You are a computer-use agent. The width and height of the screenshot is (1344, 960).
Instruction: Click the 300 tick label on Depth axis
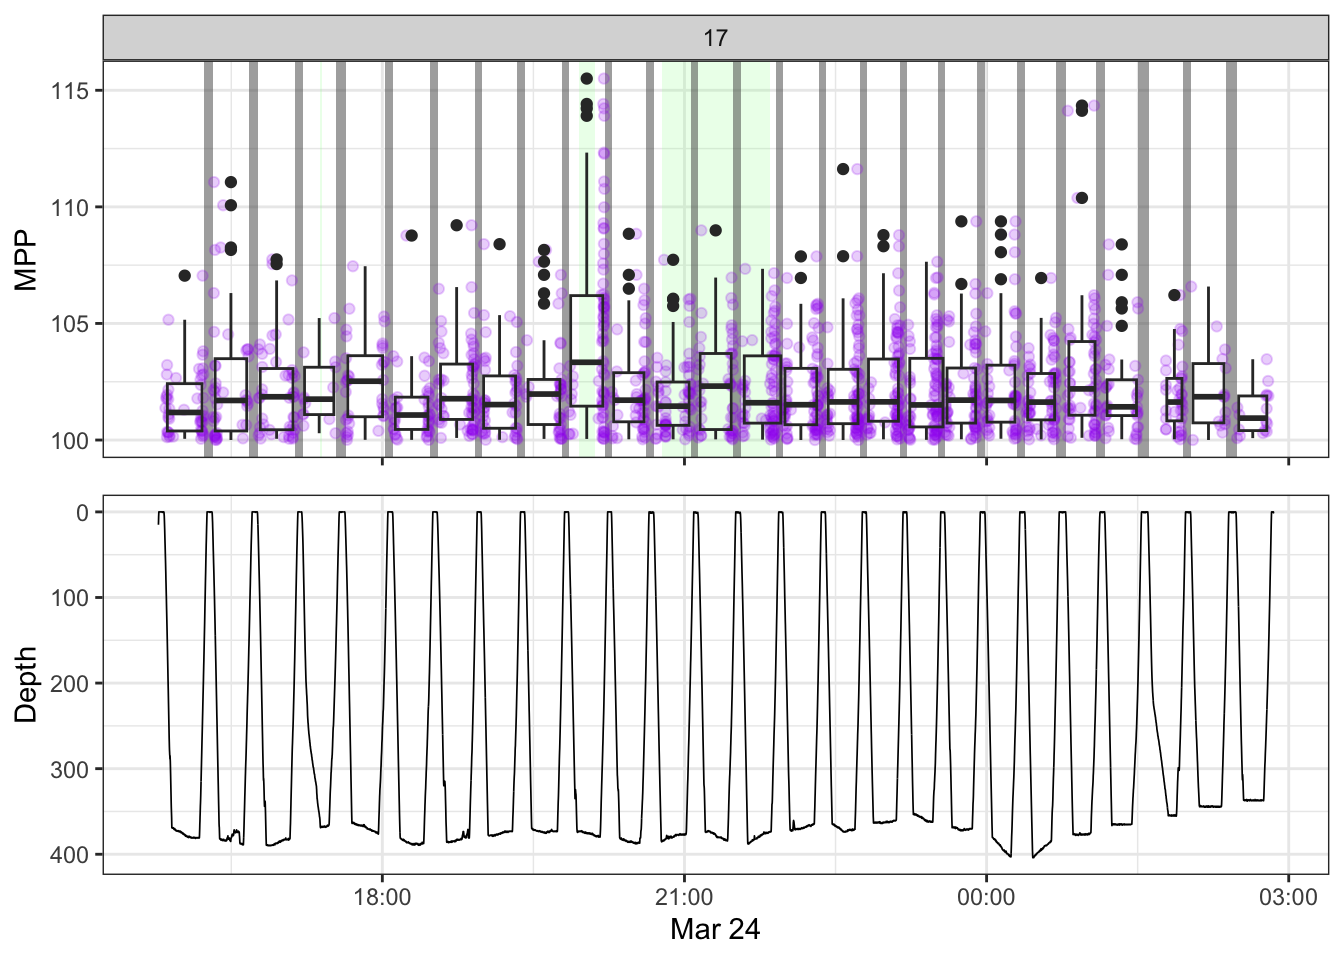(x=69, y=770)
